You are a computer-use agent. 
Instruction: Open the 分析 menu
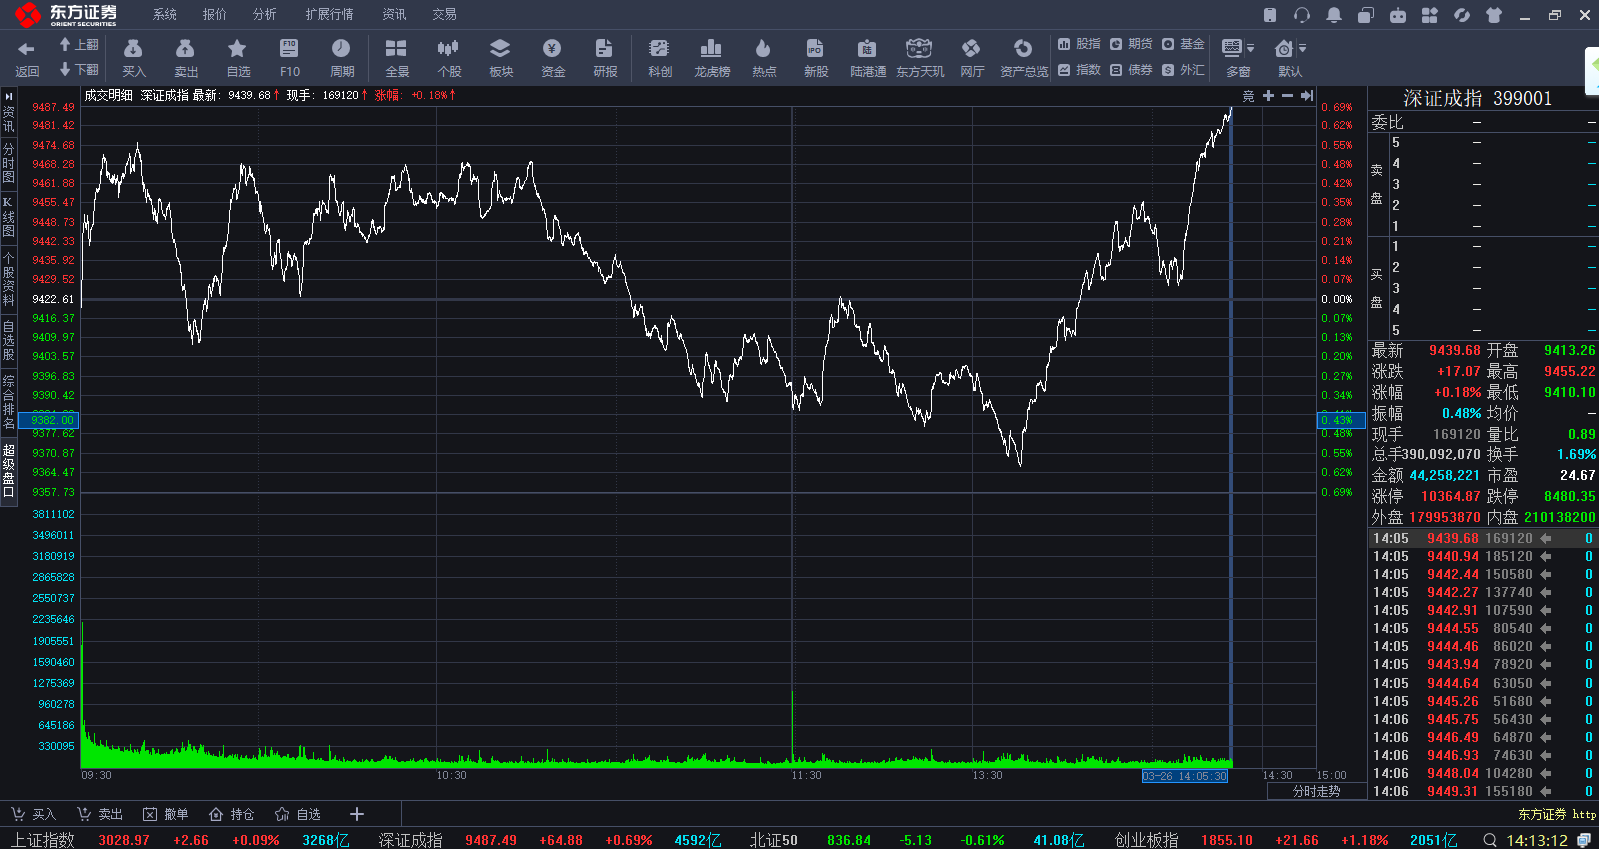[264, 14]
